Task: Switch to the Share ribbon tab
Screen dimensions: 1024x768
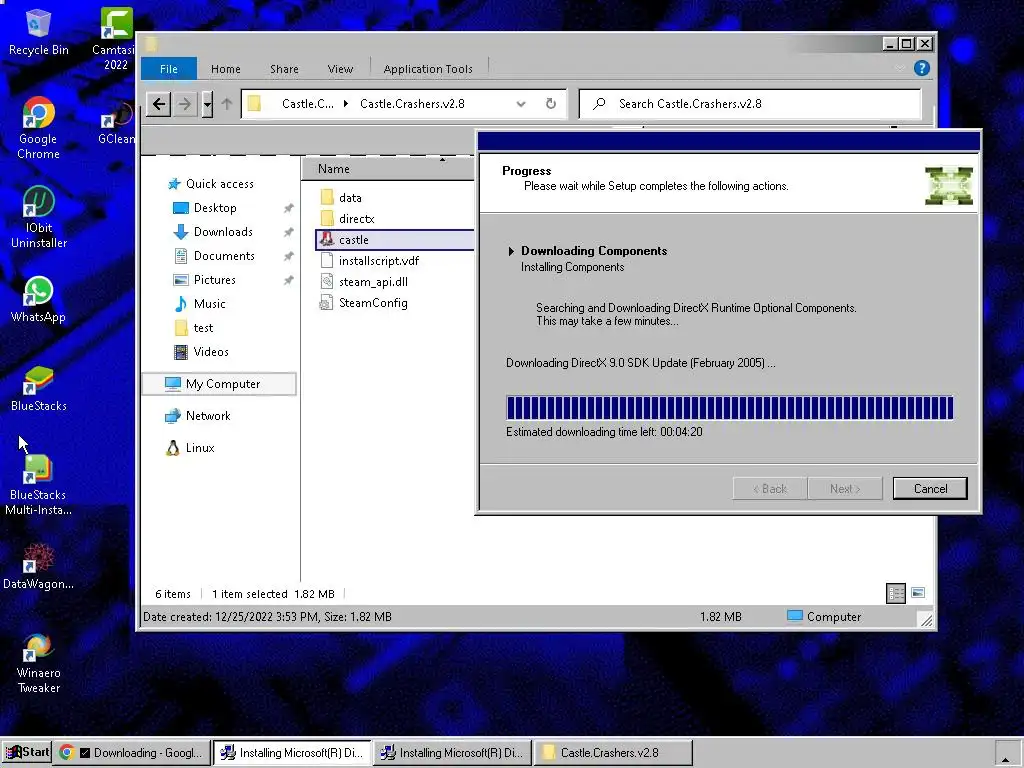Action: 284,69
